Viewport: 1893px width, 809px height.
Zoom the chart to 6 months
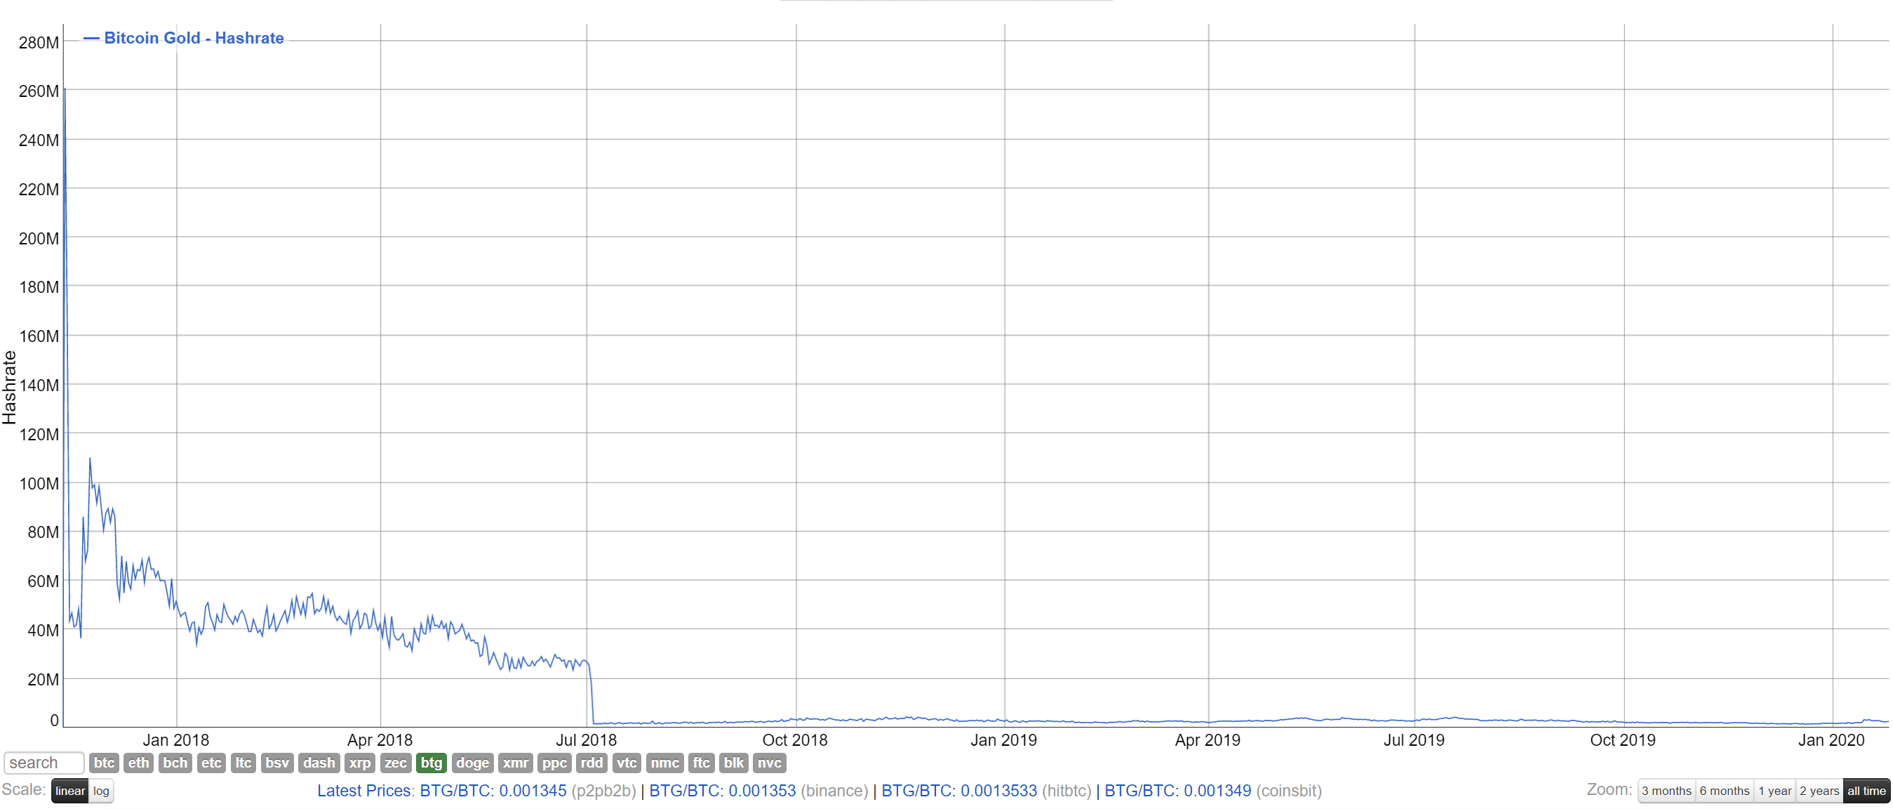pyautogui.click(x=1725, y=791)
